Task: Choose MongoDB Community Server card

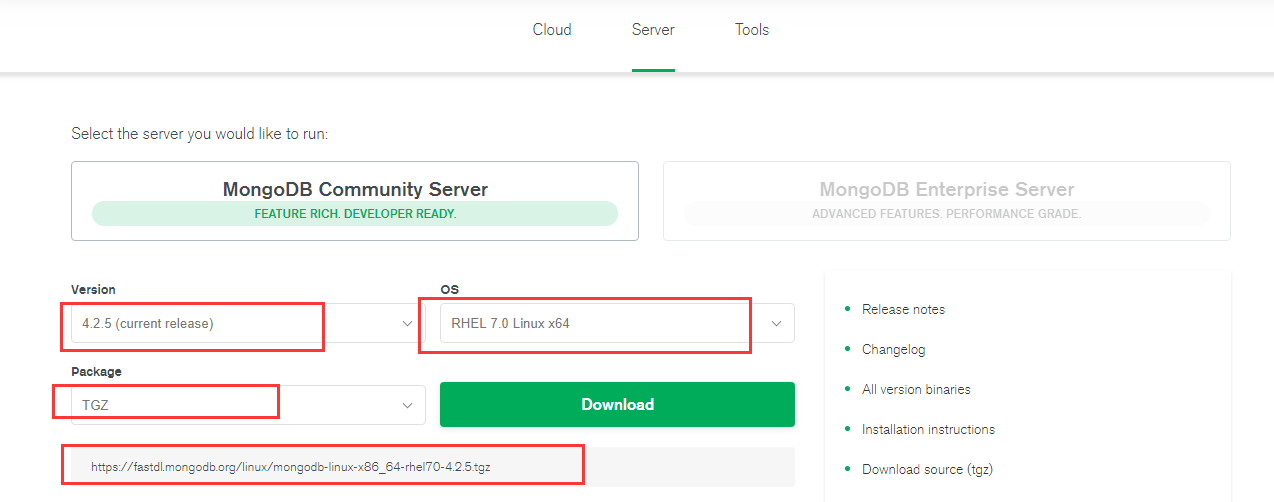Action: 355,201
